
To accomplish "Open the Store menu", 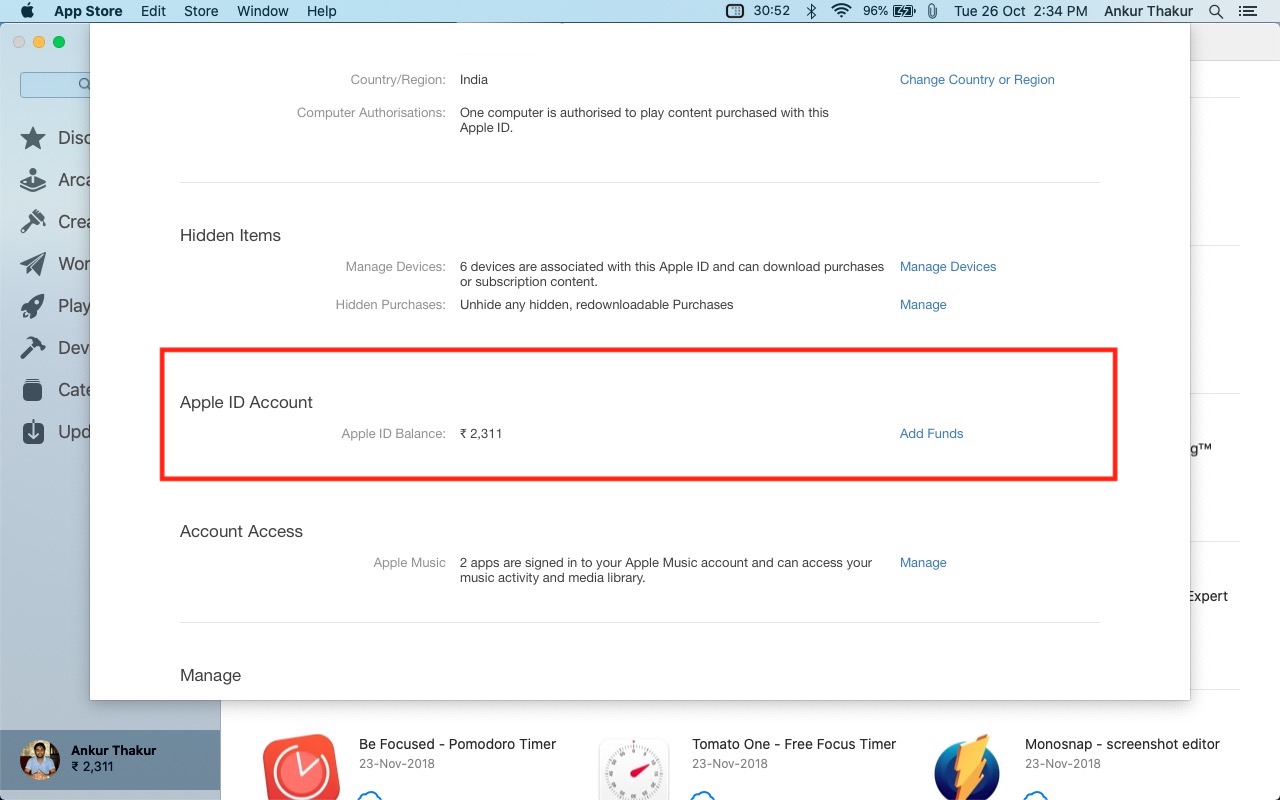I will 201,11.
